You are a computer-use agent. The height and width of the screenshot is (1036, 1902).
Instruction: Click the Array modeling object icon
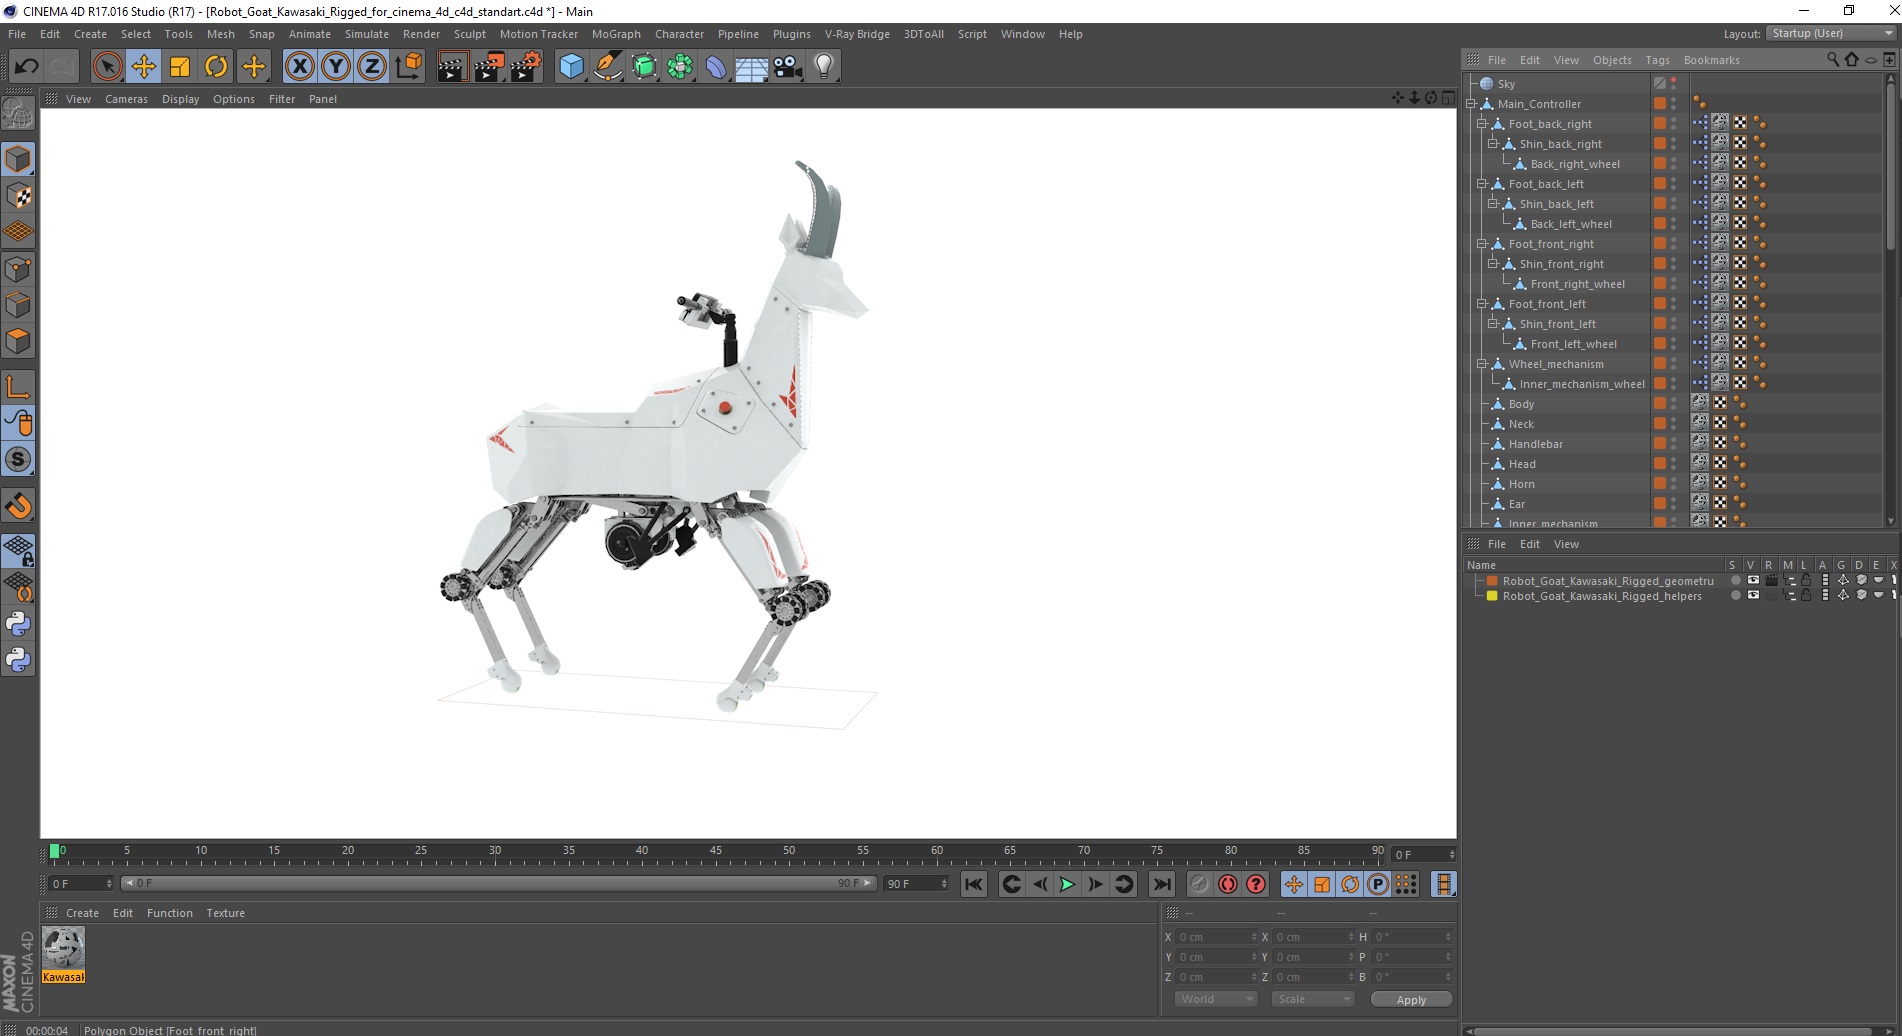[680, 67]
